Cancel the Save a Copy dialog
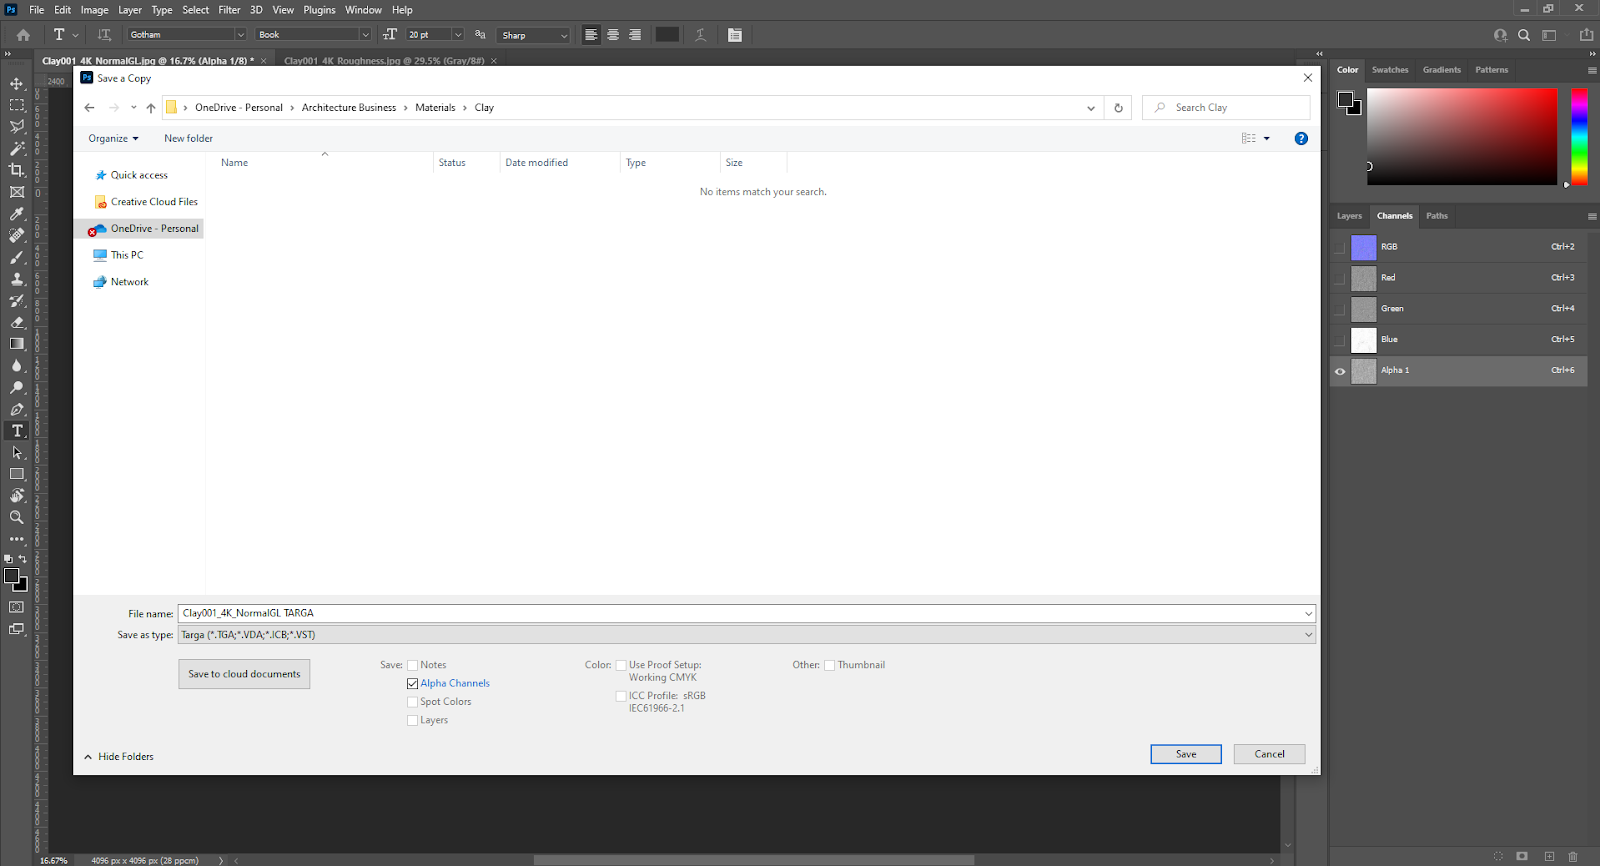1600x866 pixels. (x=1269, y=754)
